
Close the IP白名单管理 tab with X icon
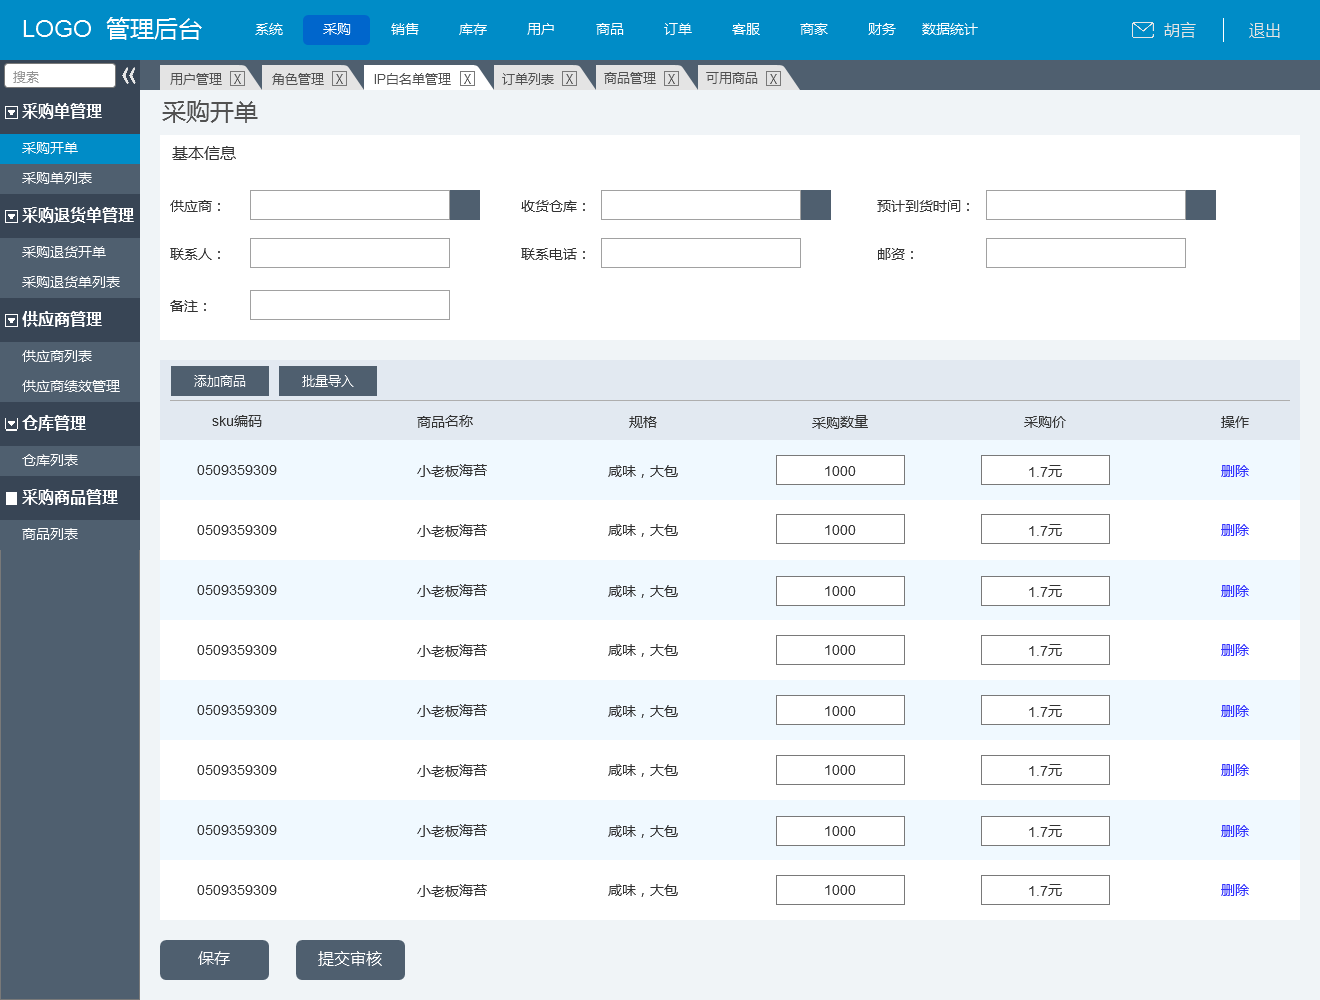point(467,79)
